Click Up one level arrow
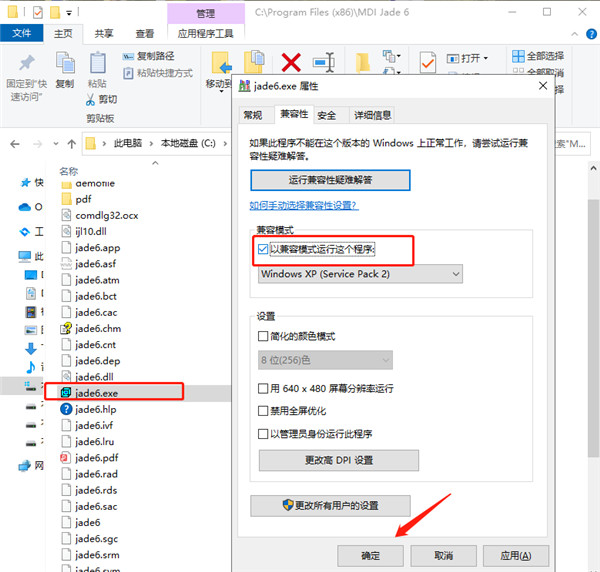This screenshot has height=572, width=600. tap(72, 144)
